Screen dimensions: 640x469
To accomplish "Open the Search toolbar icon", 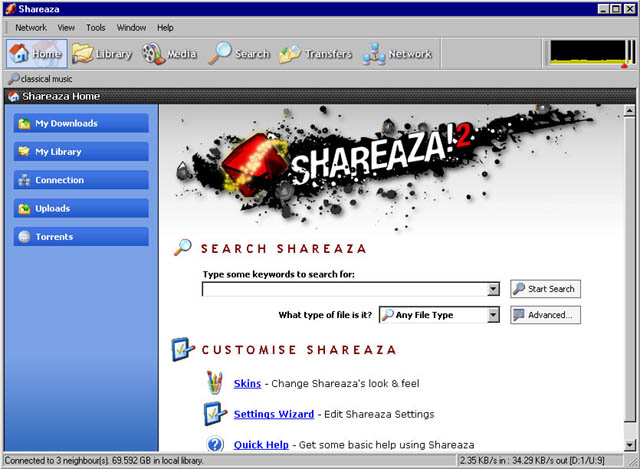I will (239, 54).
